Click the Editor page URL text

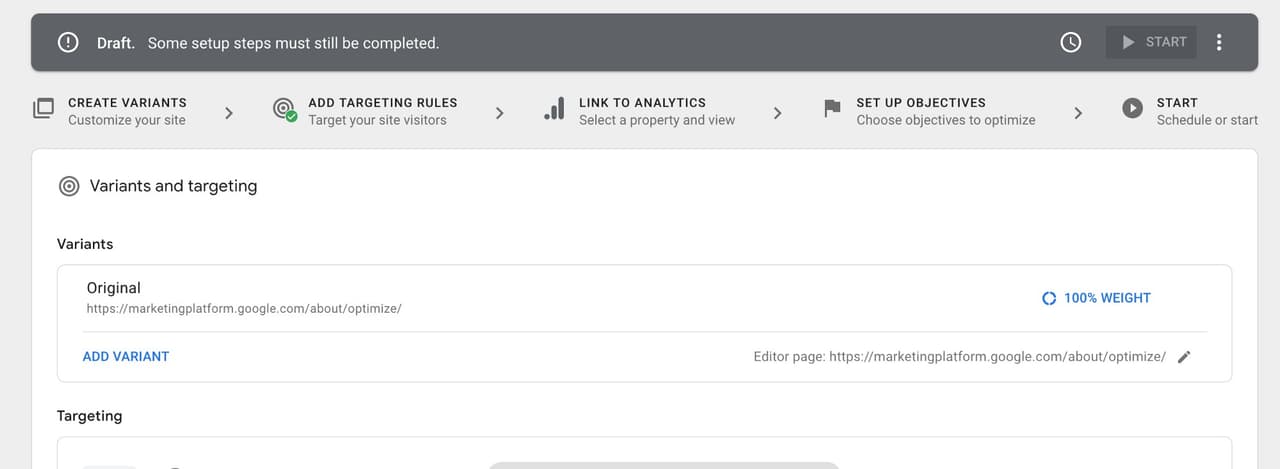[x=996, y=357]
